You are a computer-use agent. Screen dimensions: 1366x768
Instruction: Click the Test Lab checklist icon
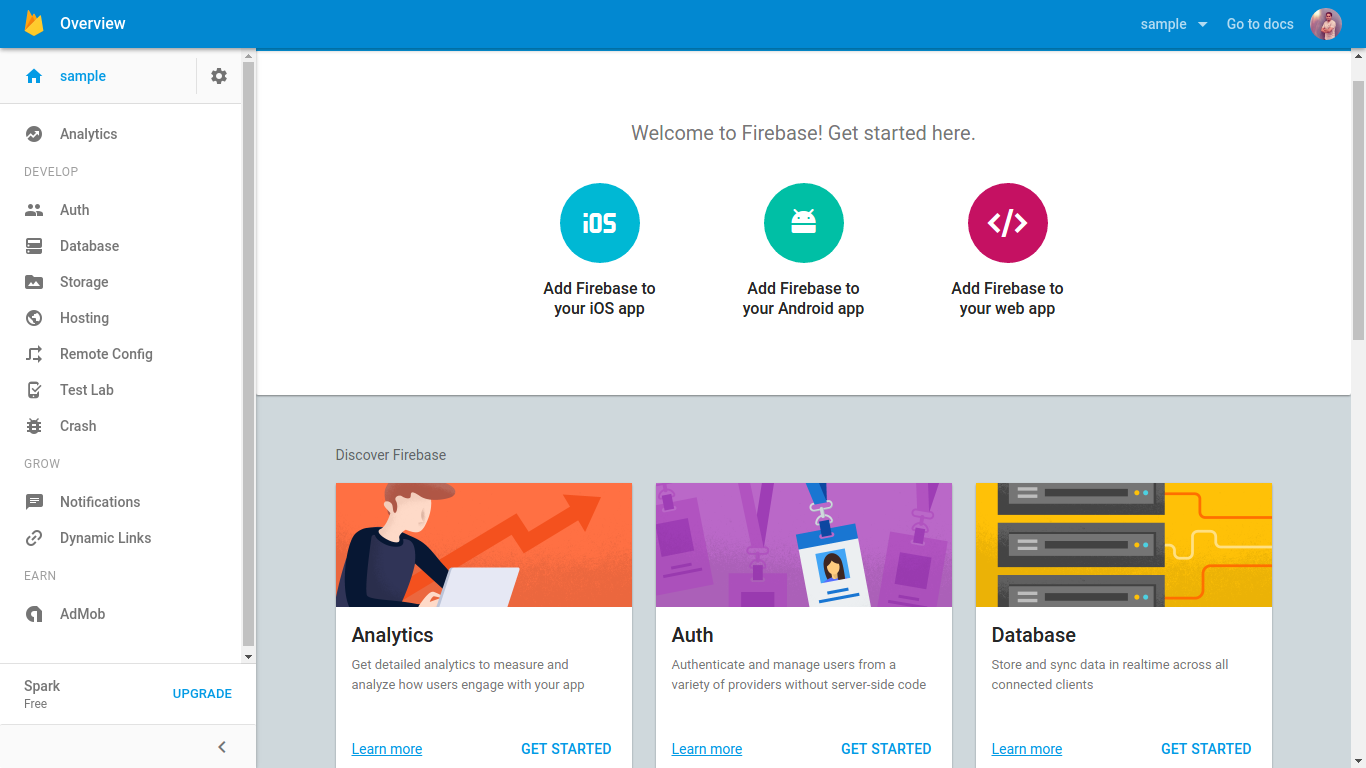34,390
